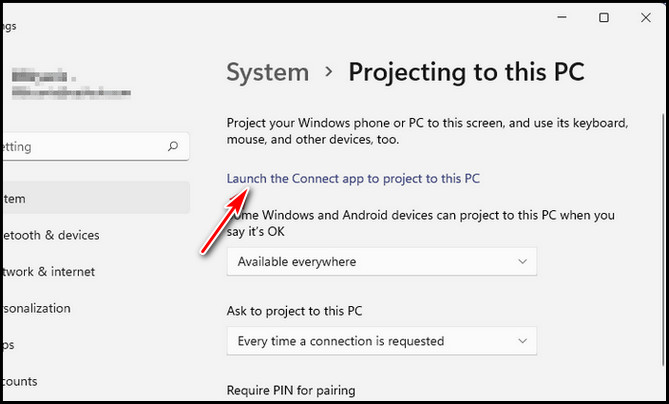Click the Find a setting search field
This screenshot has height=404, width=669.
pos(96,147)
